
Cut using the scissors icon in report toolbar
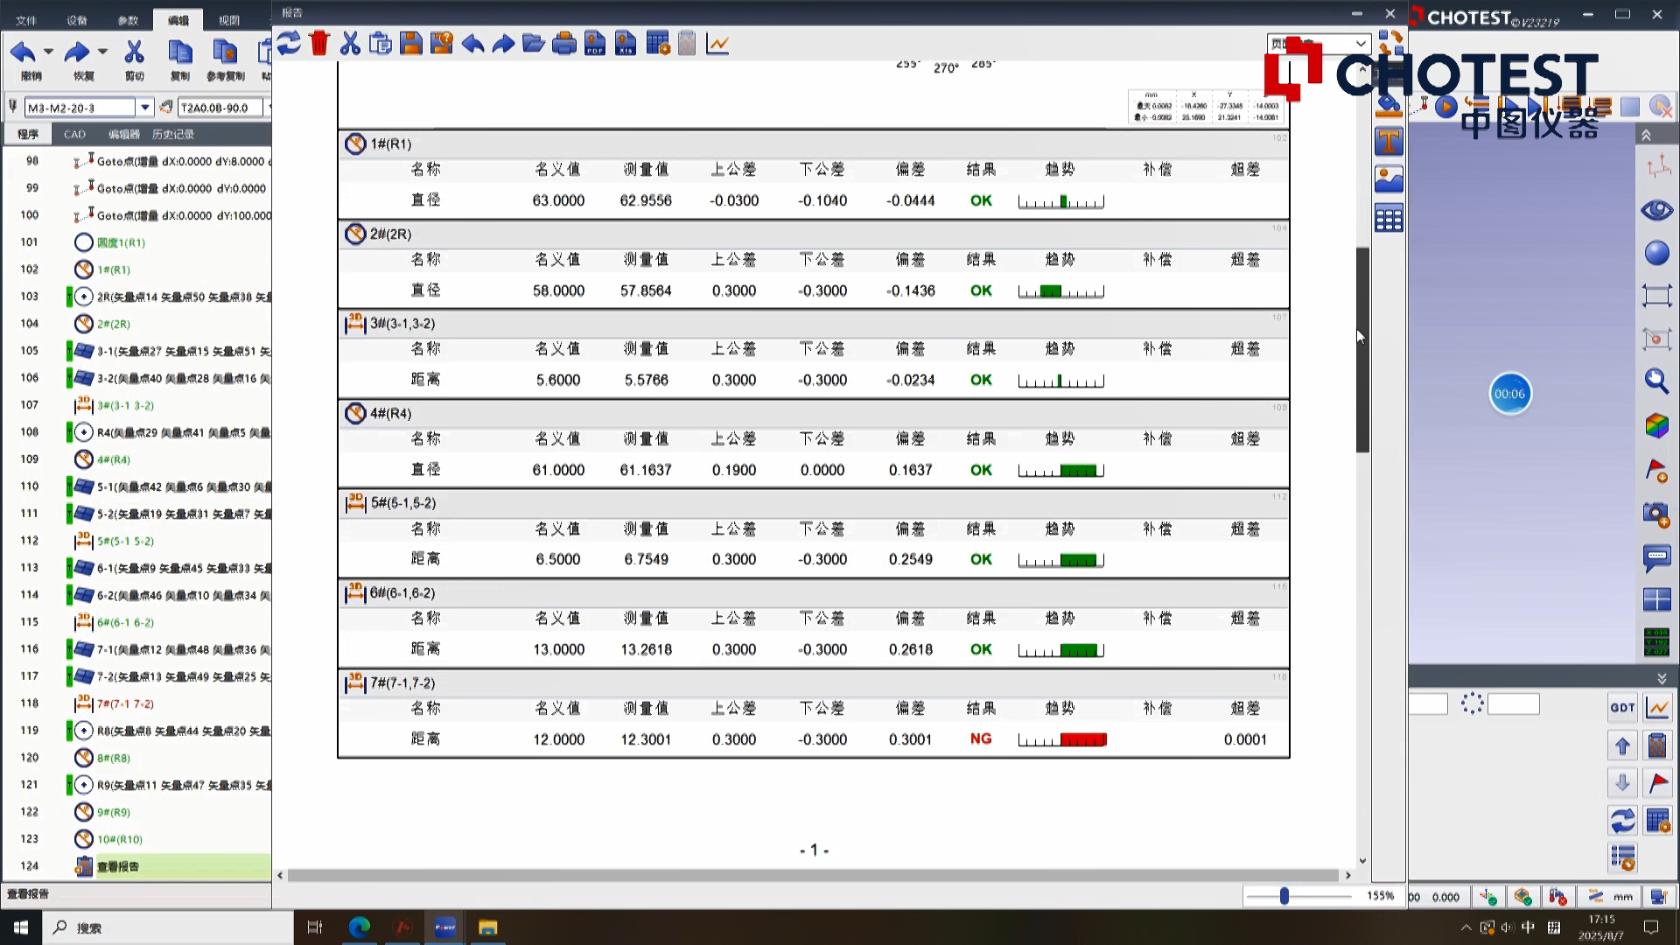tap(350, 43)
